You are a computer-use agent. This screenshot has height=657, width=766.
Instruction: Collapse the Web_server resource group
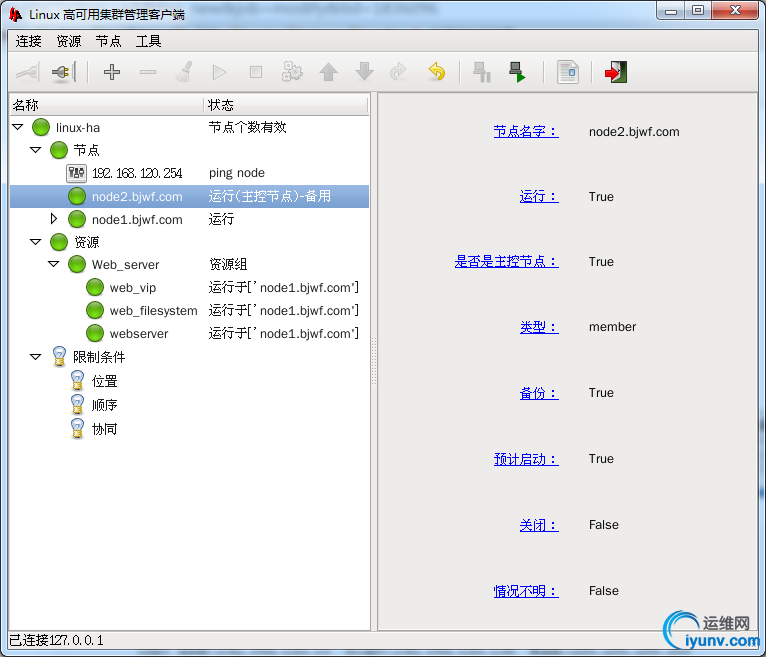[x=54, y=264]
